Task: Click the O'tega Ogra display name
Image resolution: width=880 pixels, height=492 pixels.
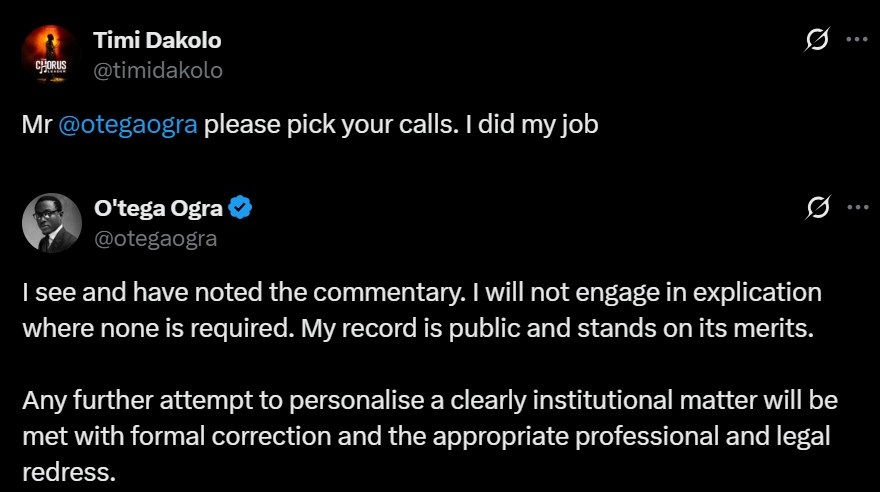Action: tap(158, 209)
